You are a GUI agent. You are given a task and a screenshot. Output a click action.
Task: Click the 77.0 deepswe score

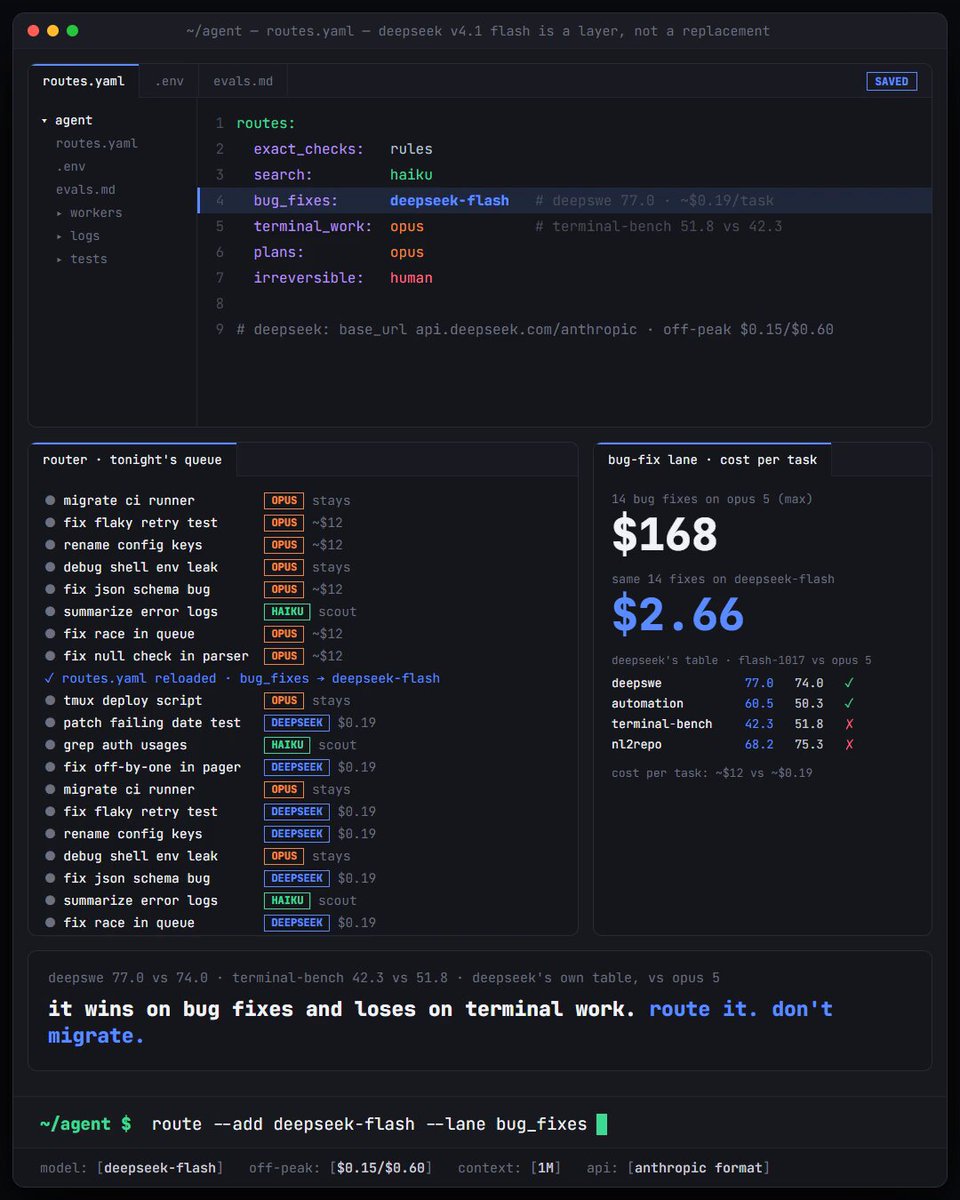pos(759,683)
